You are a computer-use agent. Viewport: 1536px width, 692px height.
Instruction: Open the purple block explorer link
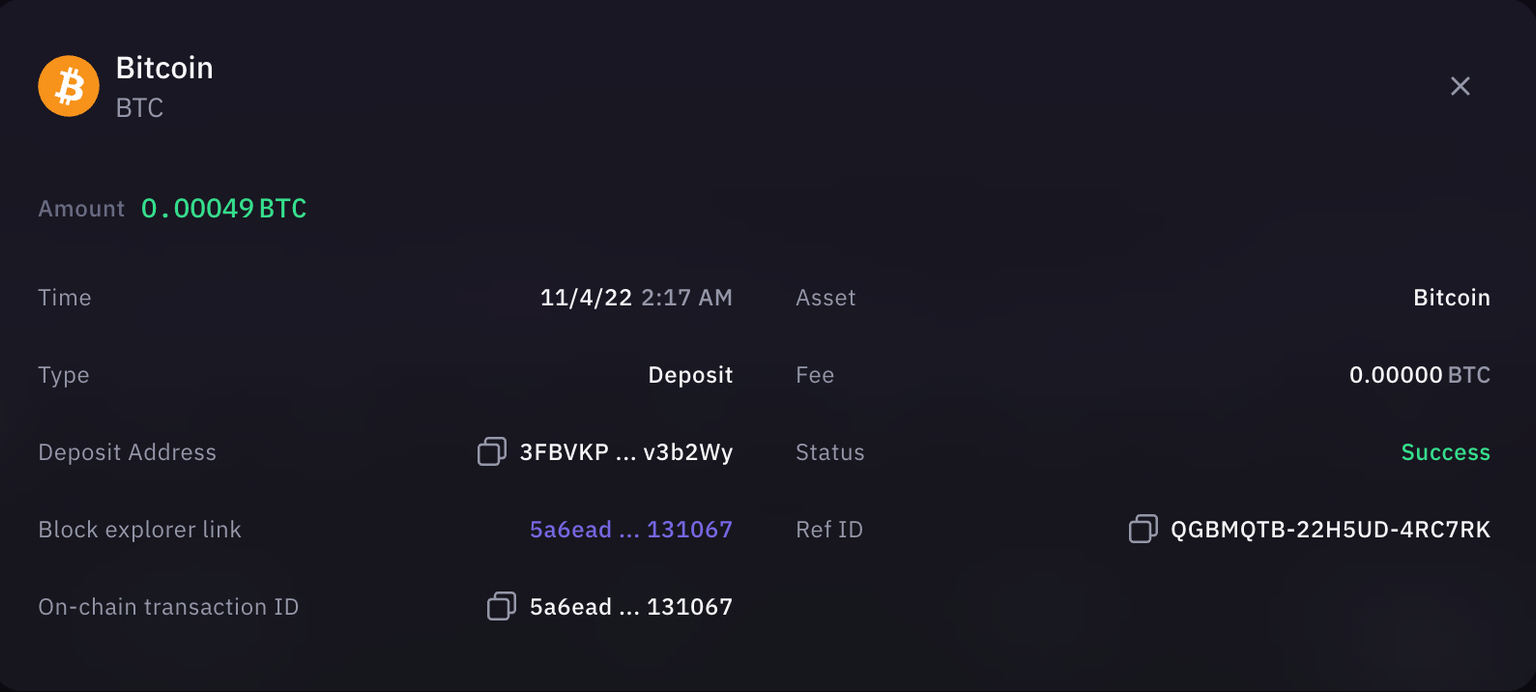coord(631,529)
